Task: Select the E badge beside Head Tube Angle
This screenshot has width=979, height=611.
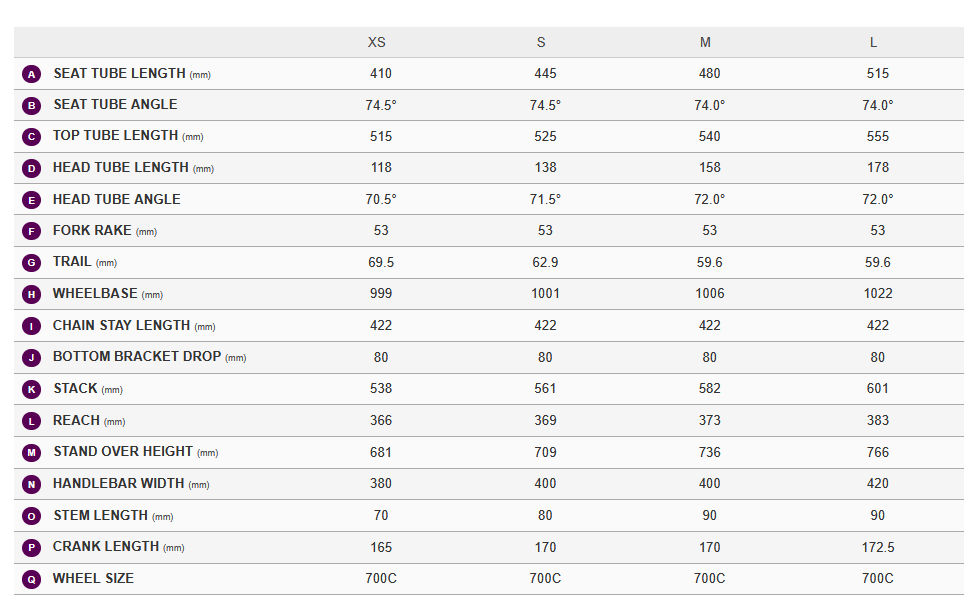Action: (32, 200)
